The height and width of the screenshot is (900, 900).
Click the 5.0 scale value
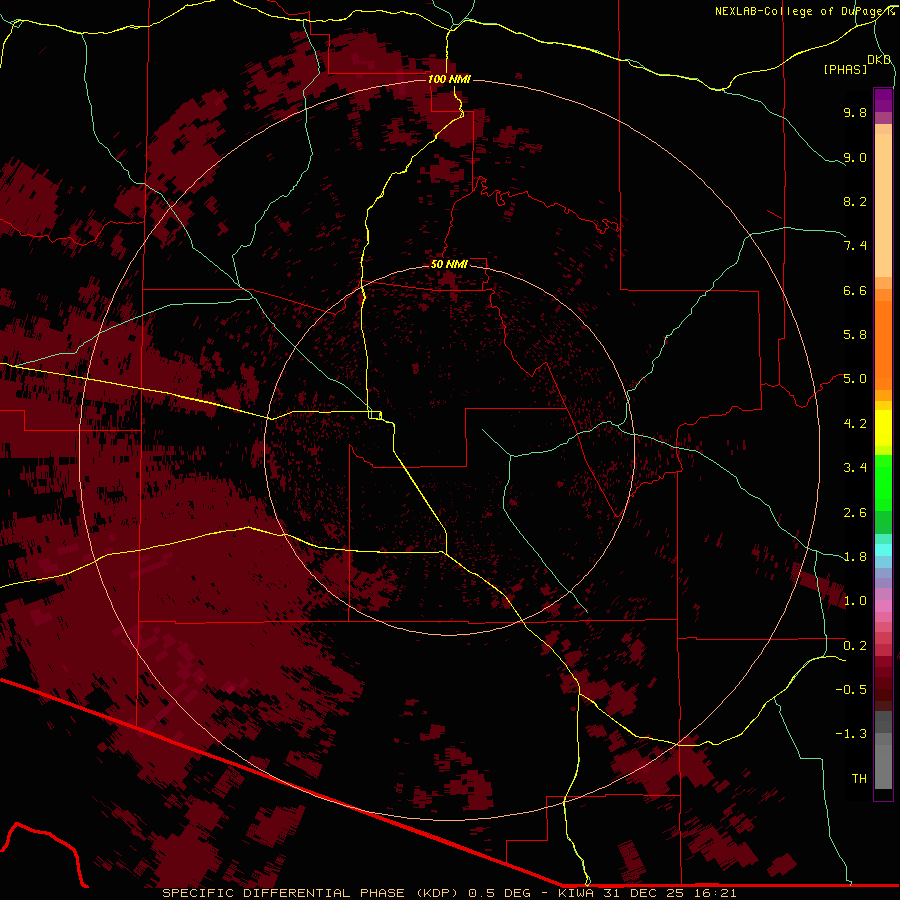coord(855,379)
